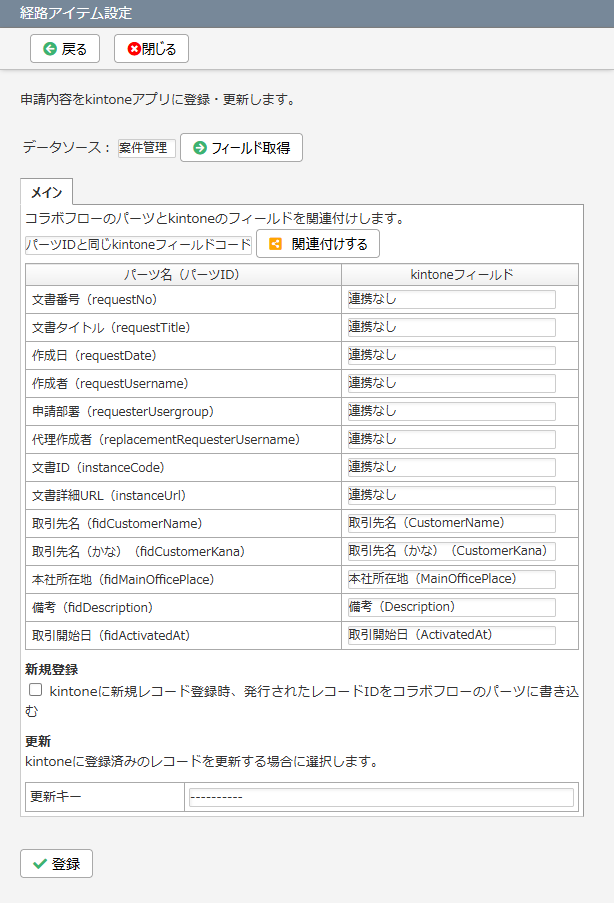Click the 更新キー label cell

[105, 797]
